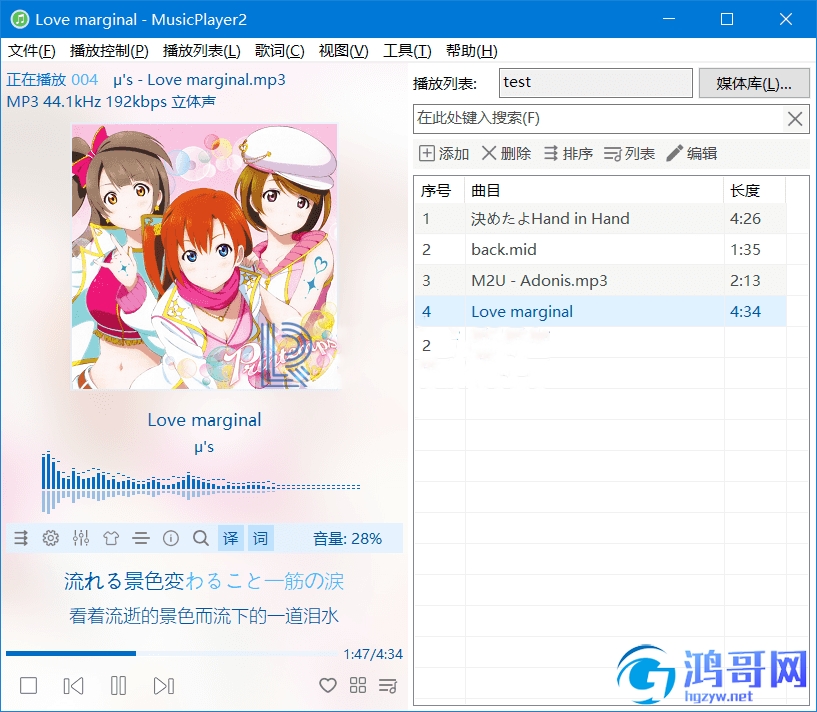Viewport: 817px width, 712px height.
Task: Open the 文件(F) menu
Action: [x=32, y=51]
